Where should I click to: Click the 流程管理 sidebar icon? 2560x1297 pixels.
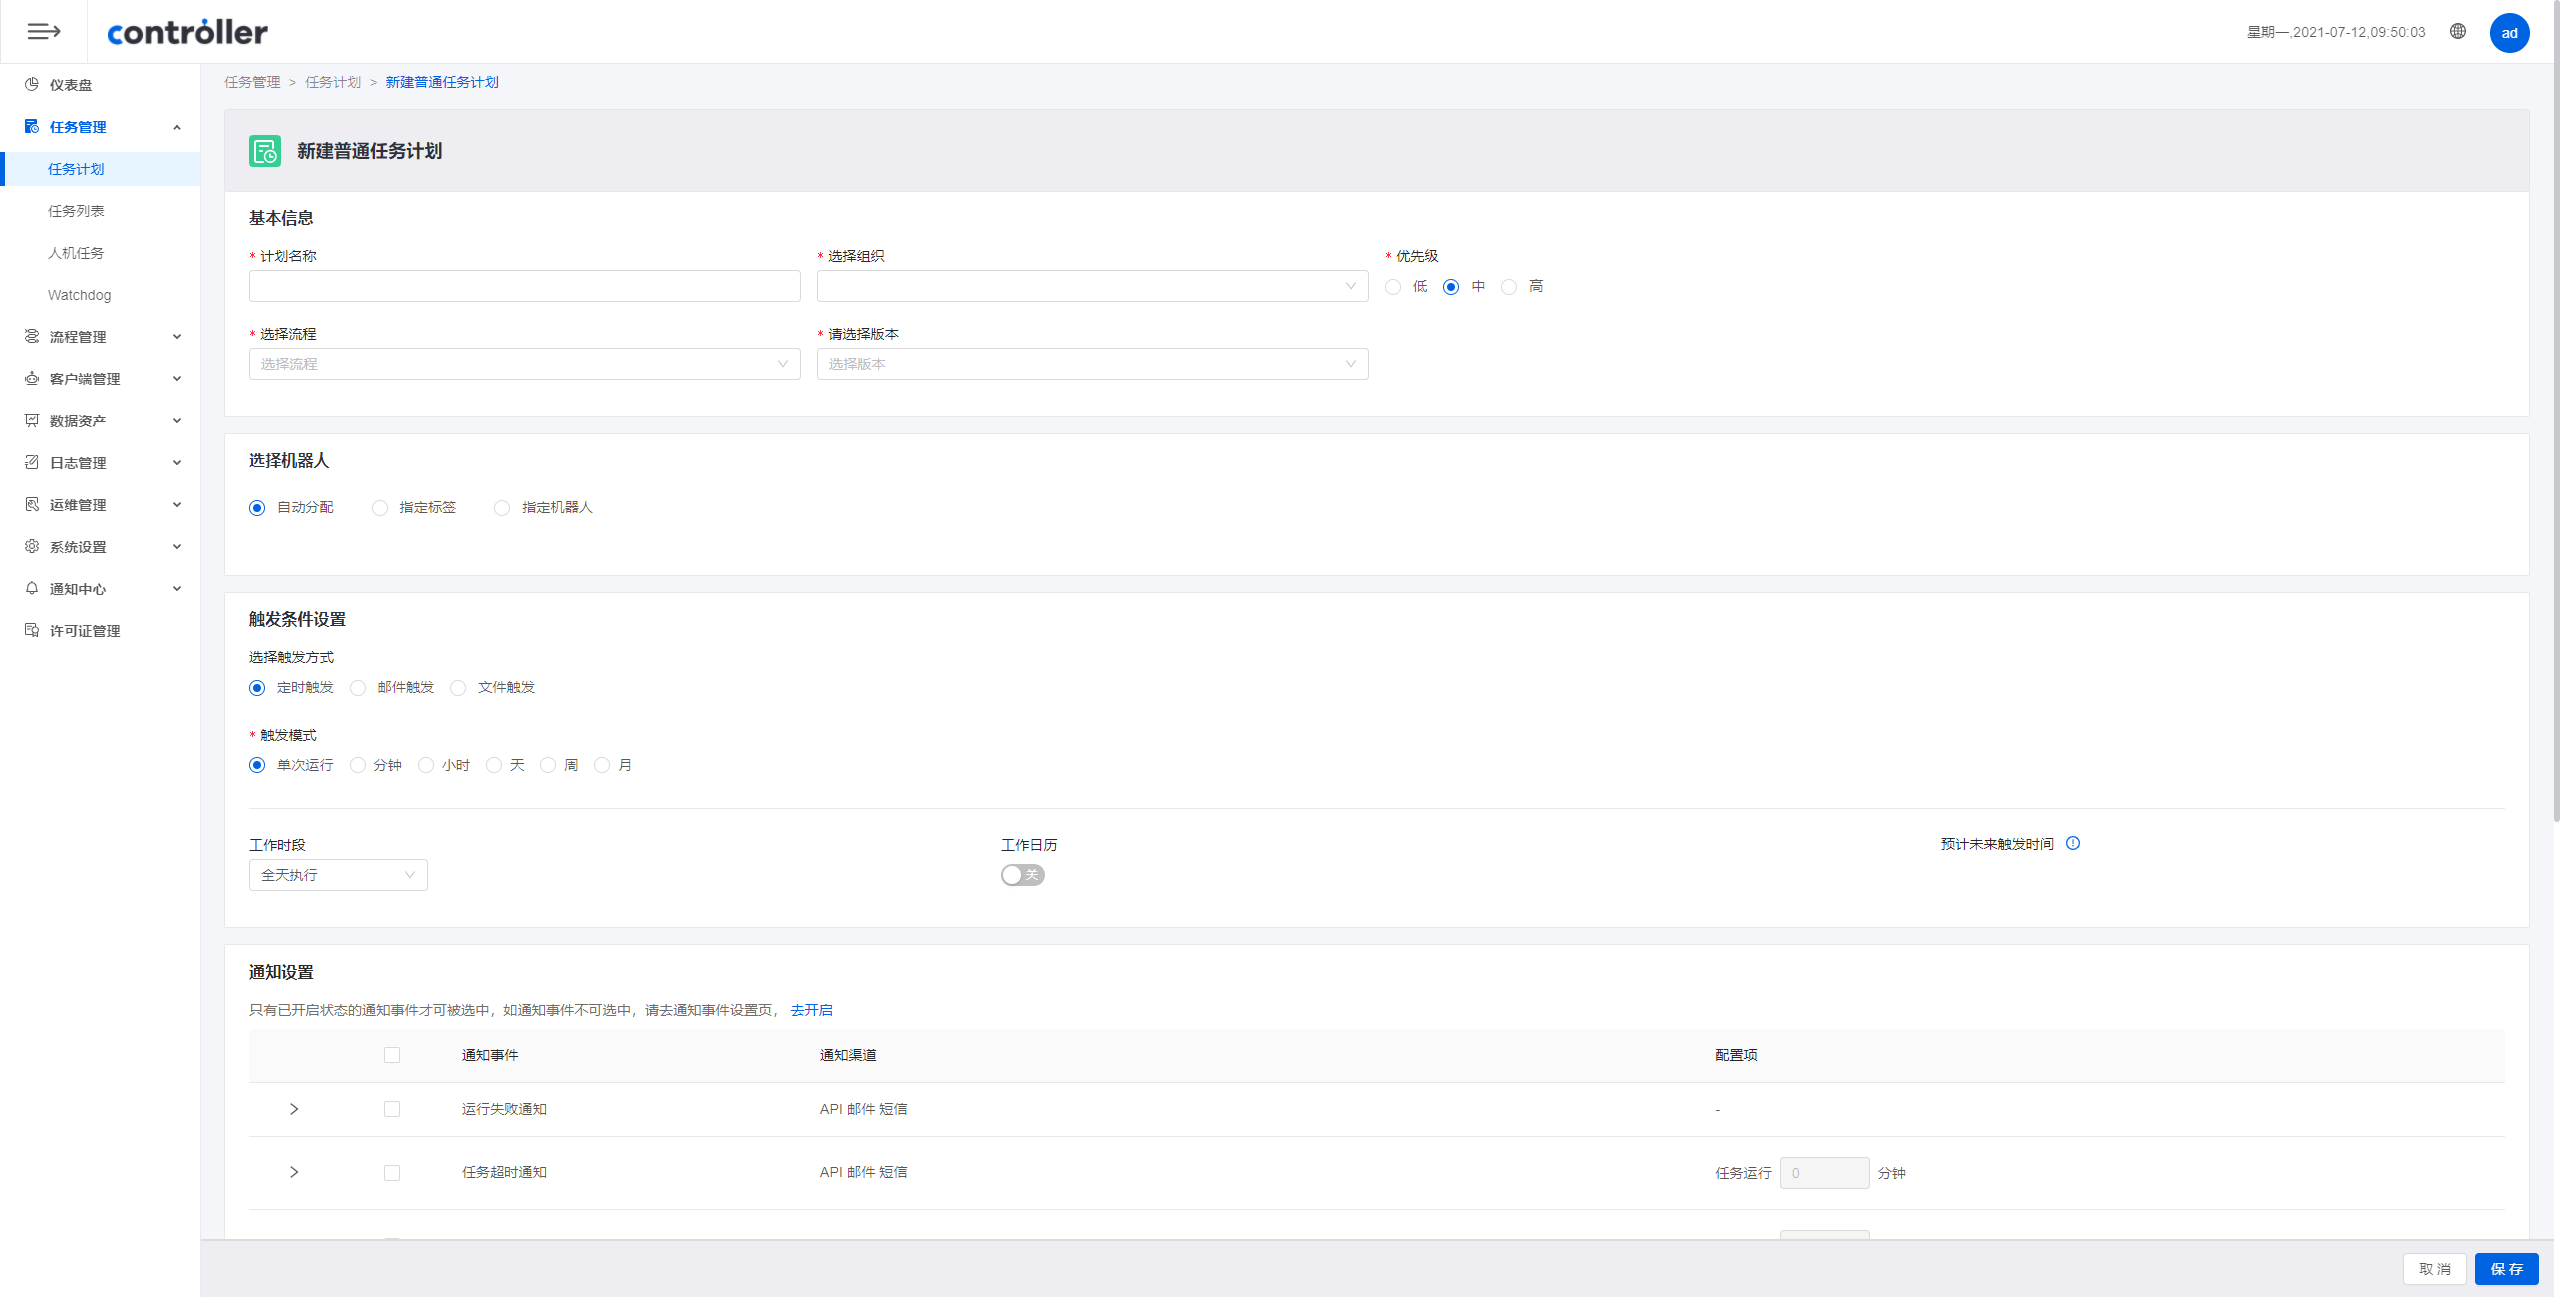click(32, 336)
